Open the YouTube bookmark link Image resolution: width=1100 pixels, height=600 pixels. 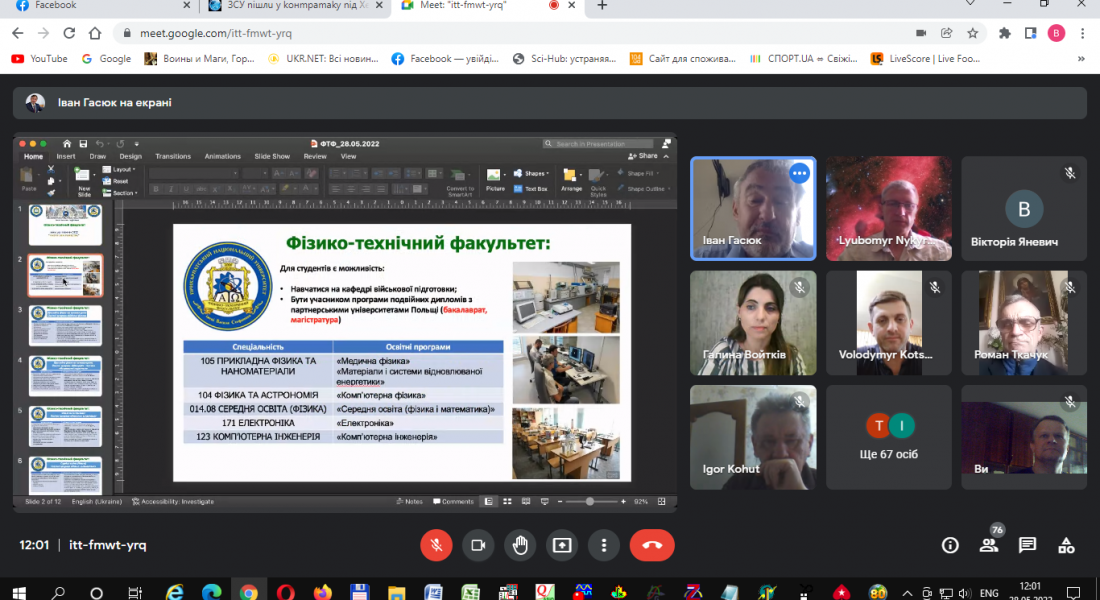tap(40, 59)
